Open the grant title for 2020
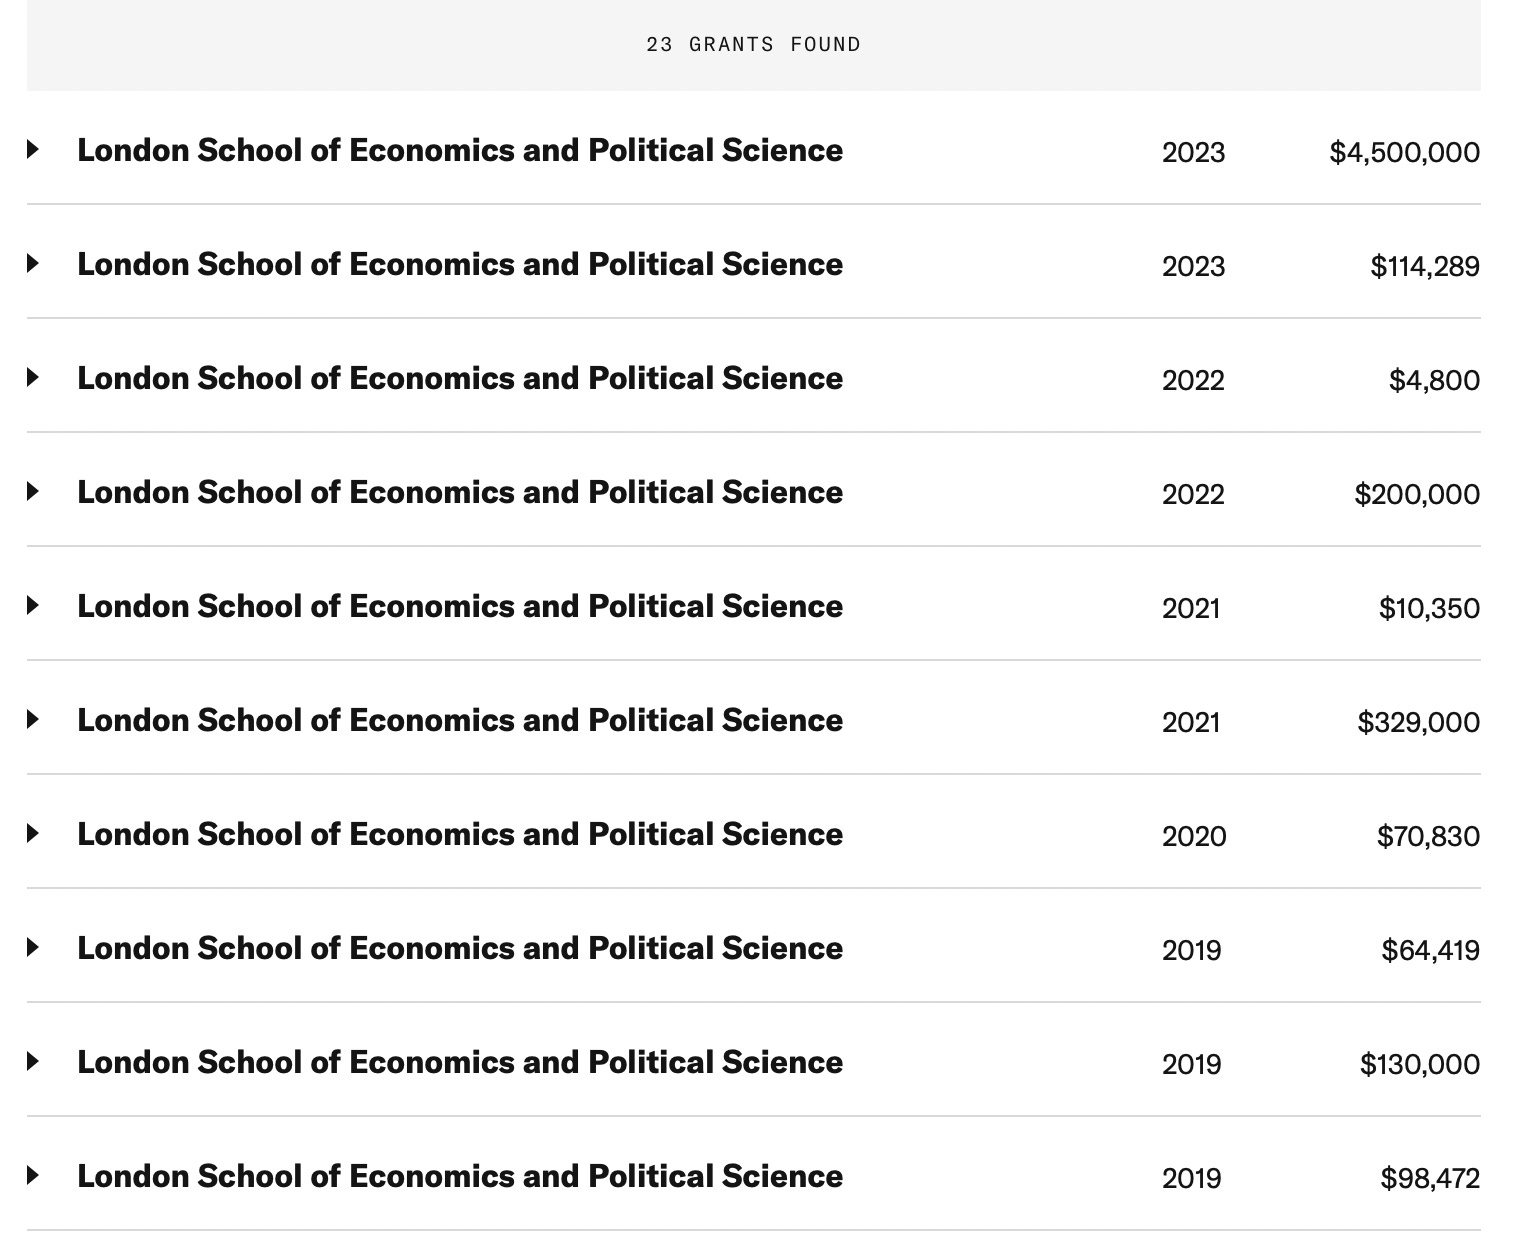The image size is (1528, 1254). tap(460, 834)
